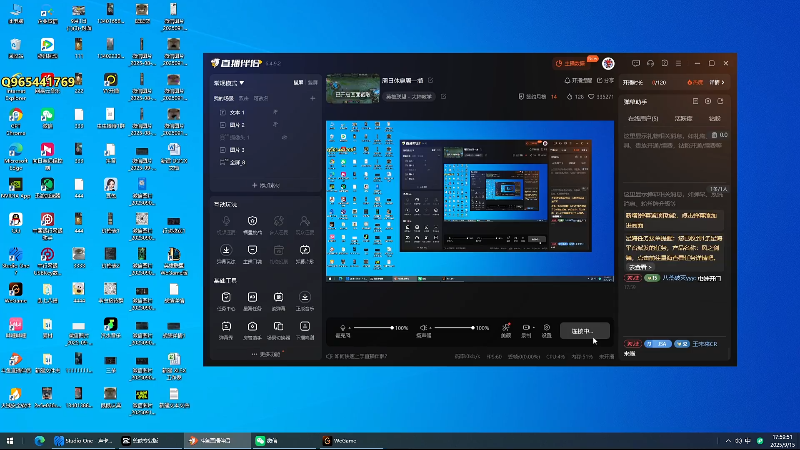Select the 在线用户(5) tab
This screenshot has height=450, width=800.
(643, 118)
